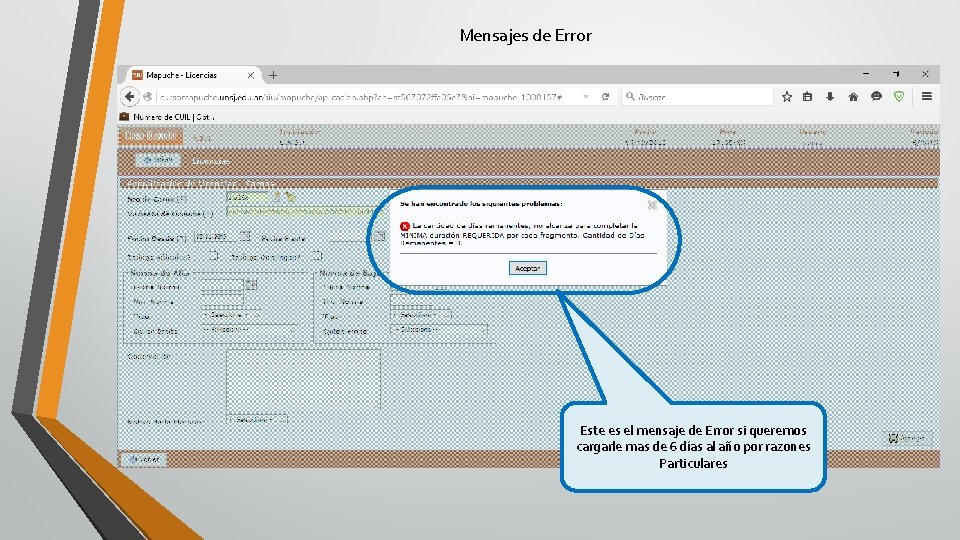The height and width of the screenshot is (540, 960).
Task: Click the Guardar button at lower right
Action: pyautogui.click(x=907, y=438)
